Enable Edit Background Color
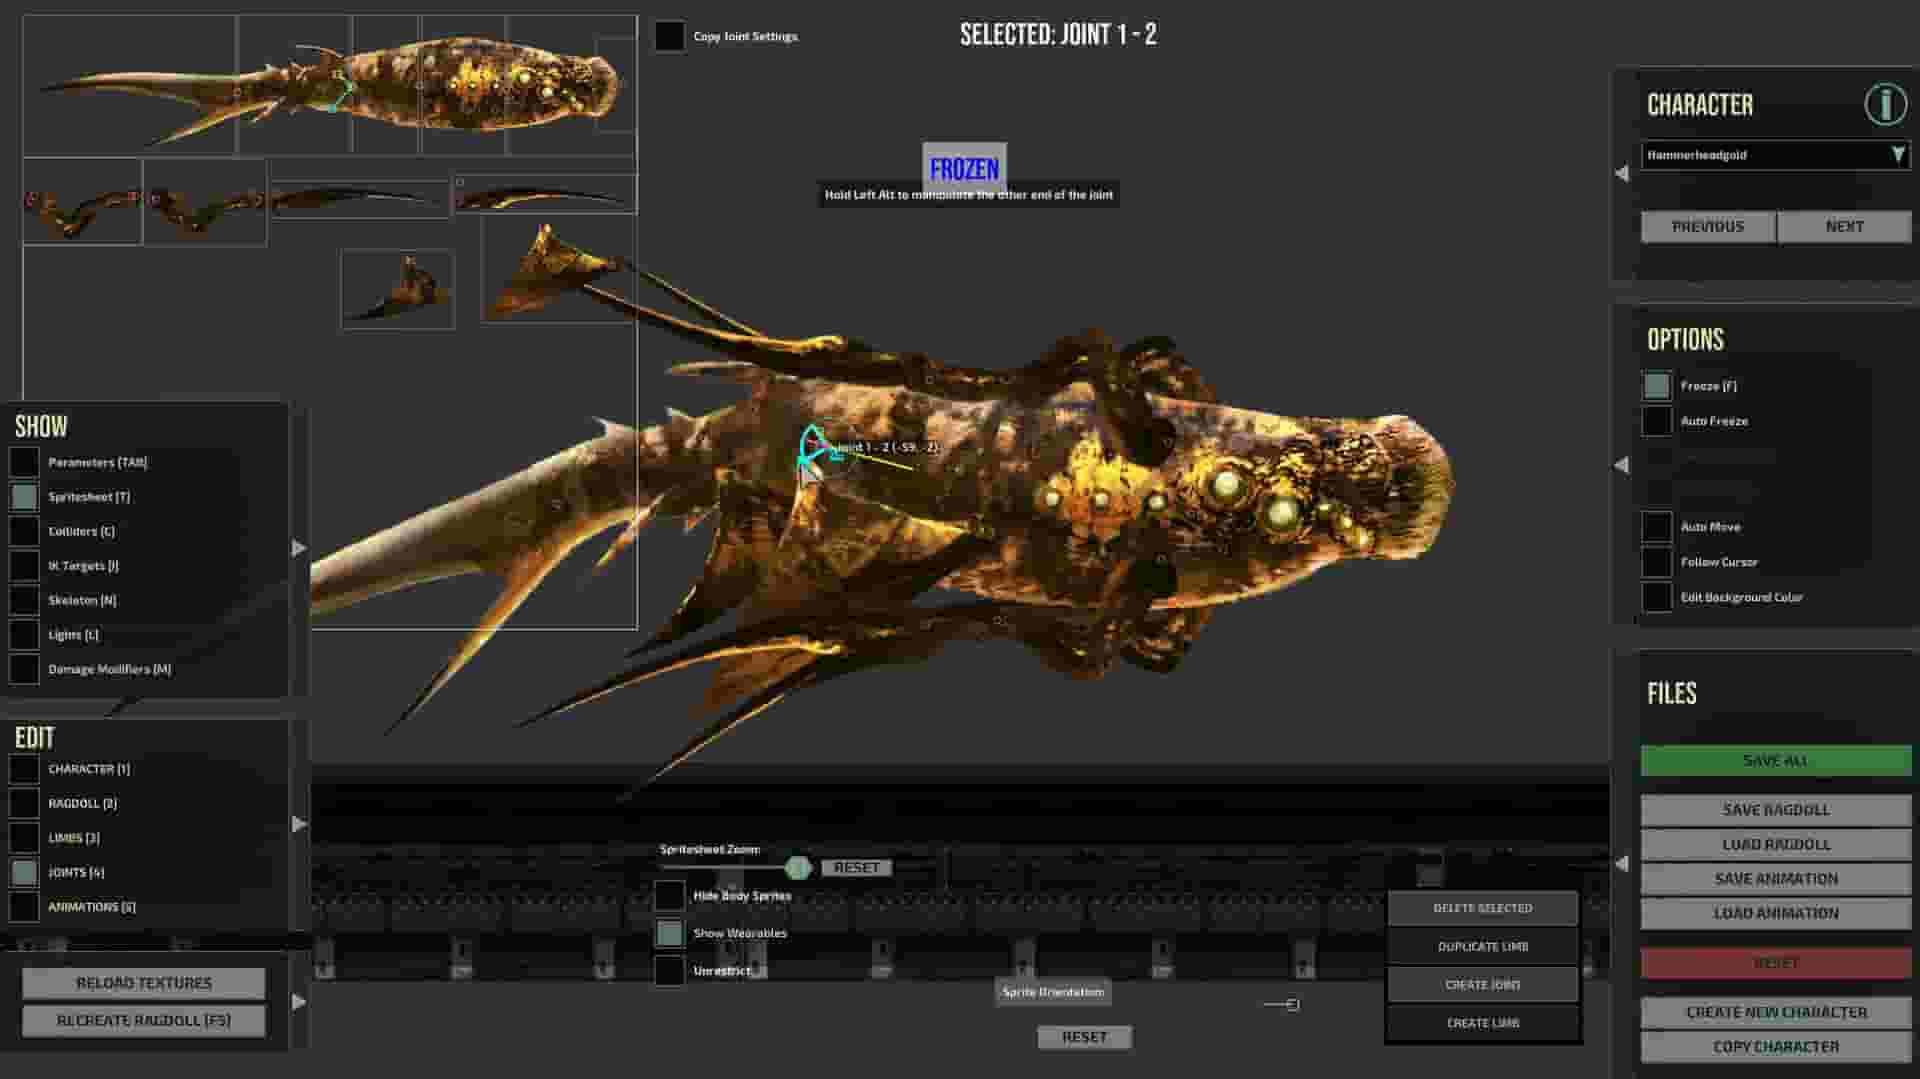Viewport: 1920px width, 1079px height. [1657, 596]
